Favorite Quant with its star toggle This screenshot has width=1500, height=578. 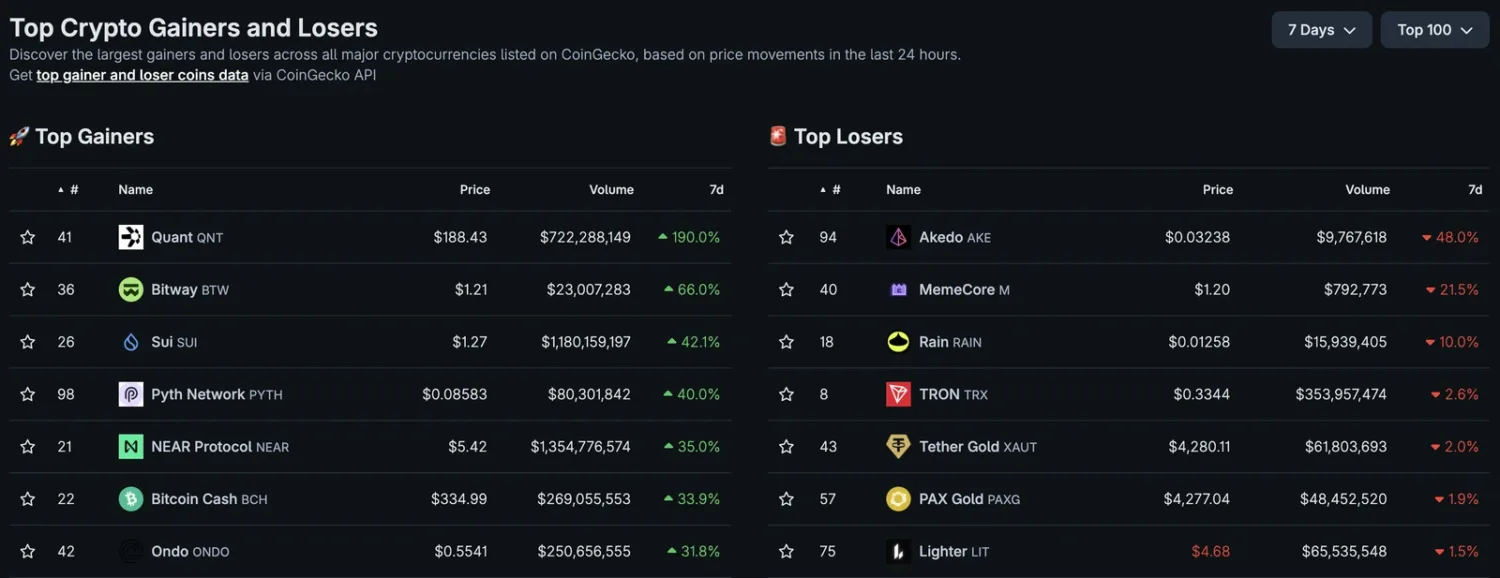(x=28, y=237)
